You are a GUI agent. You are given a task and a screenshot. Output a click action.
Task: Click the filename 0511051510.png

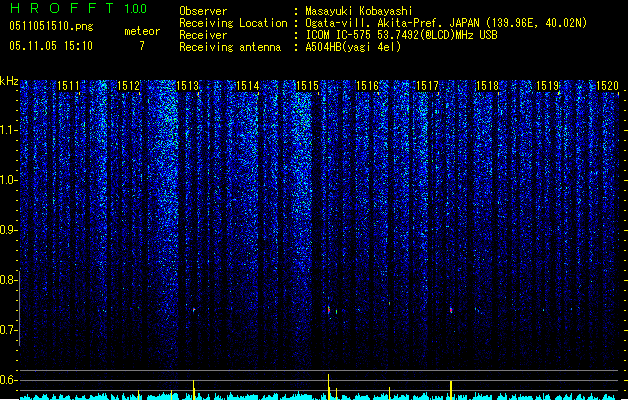click(51, 27)
